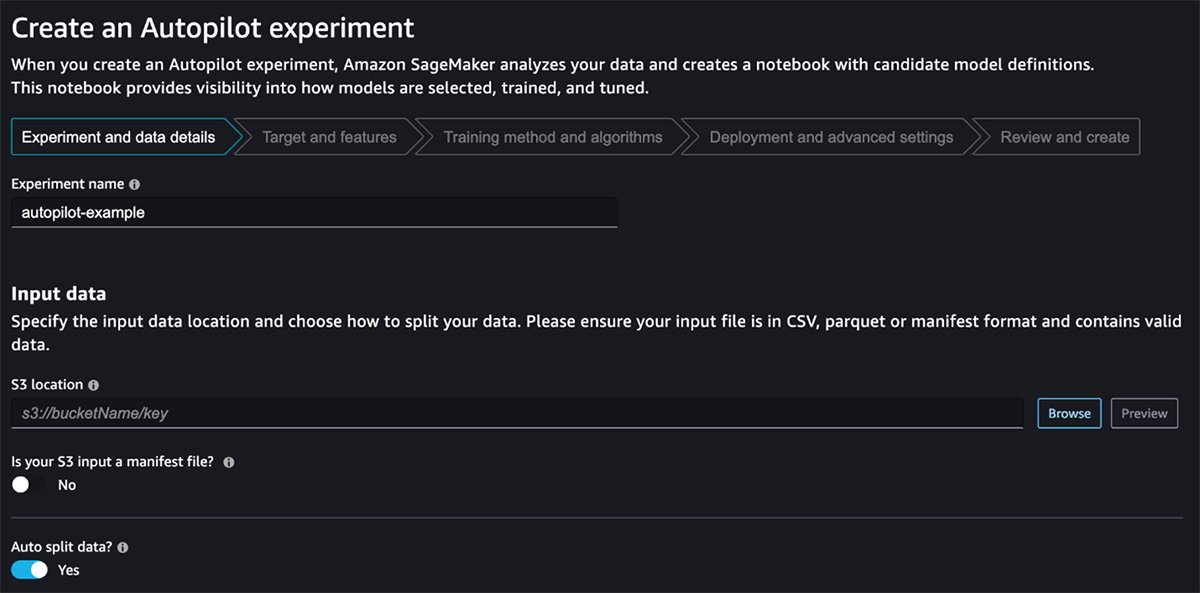Switch to the Target and features step
This screenshot has height=593, width=1200.
point(330,137)
